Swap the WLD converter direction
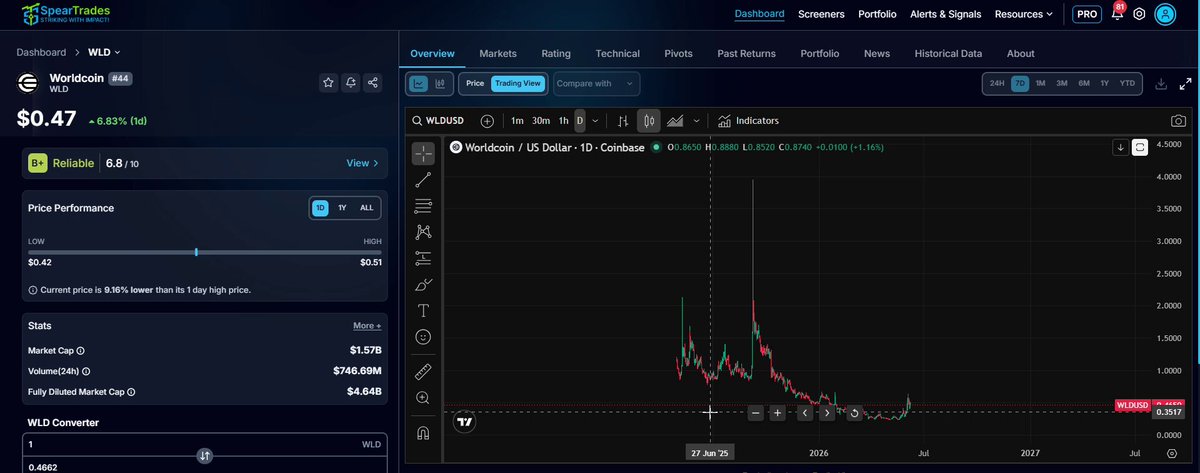The height and width of the screenshot is (473, 1200). [x=205, y=455]
